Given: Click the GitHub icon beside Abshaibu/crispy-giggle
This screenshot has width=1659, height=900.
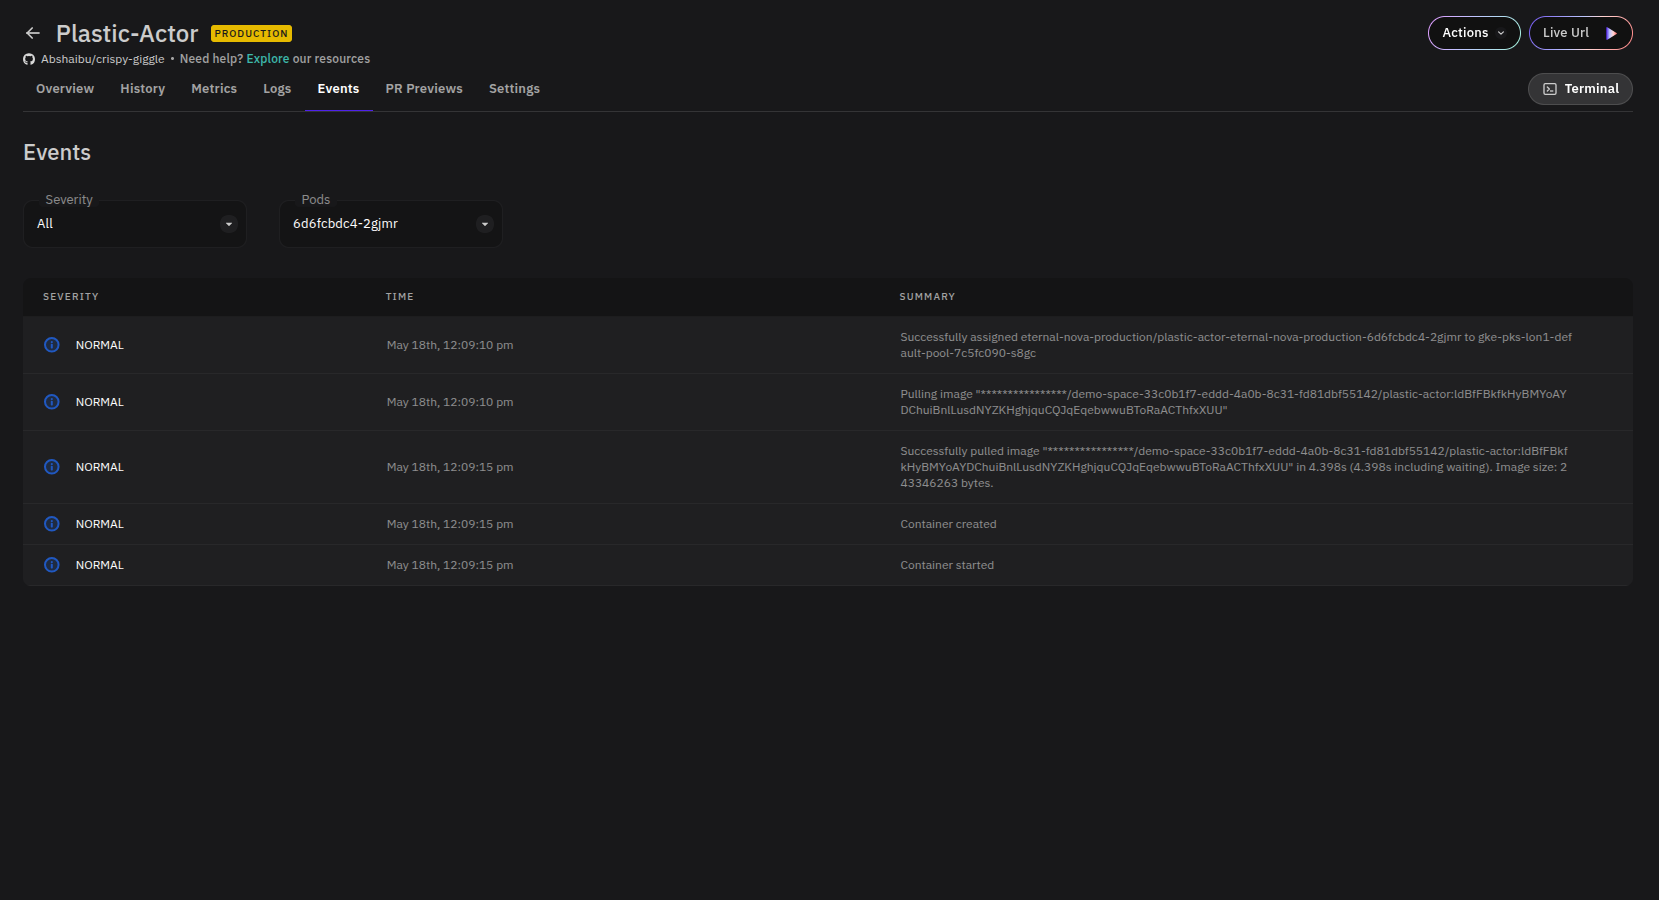Looking at the screenshot, I should 29,59.
